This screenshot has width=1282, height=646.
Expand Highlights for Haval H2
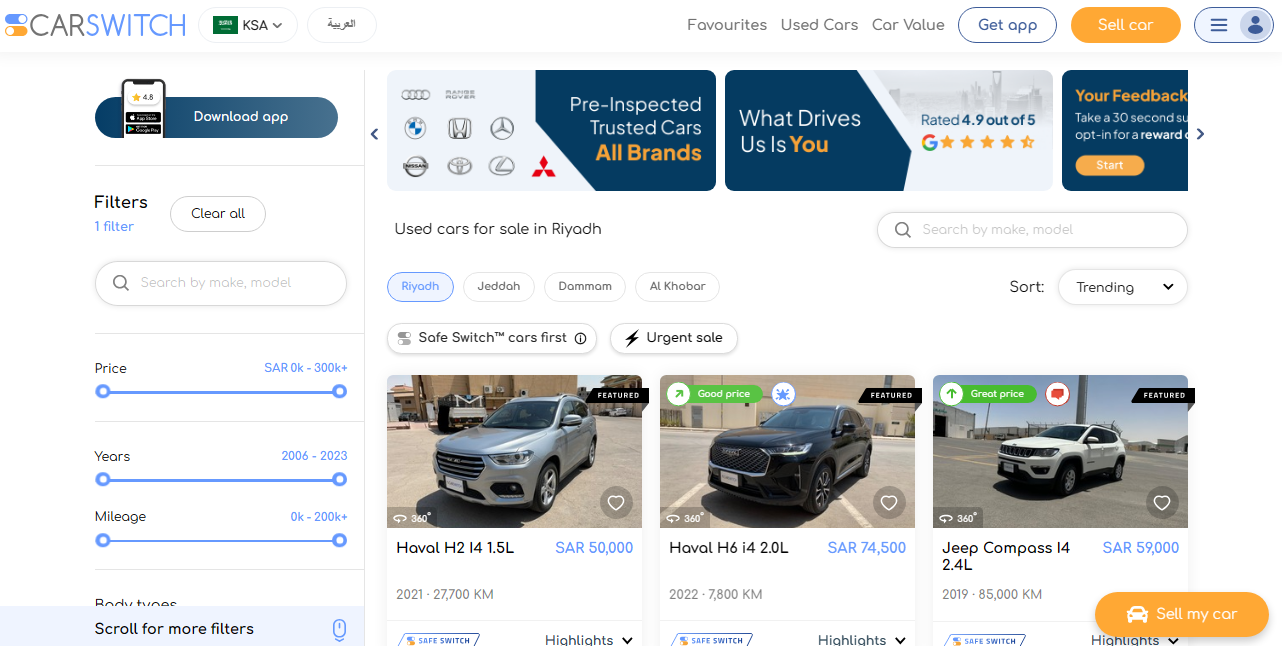[x=589, y=640]
